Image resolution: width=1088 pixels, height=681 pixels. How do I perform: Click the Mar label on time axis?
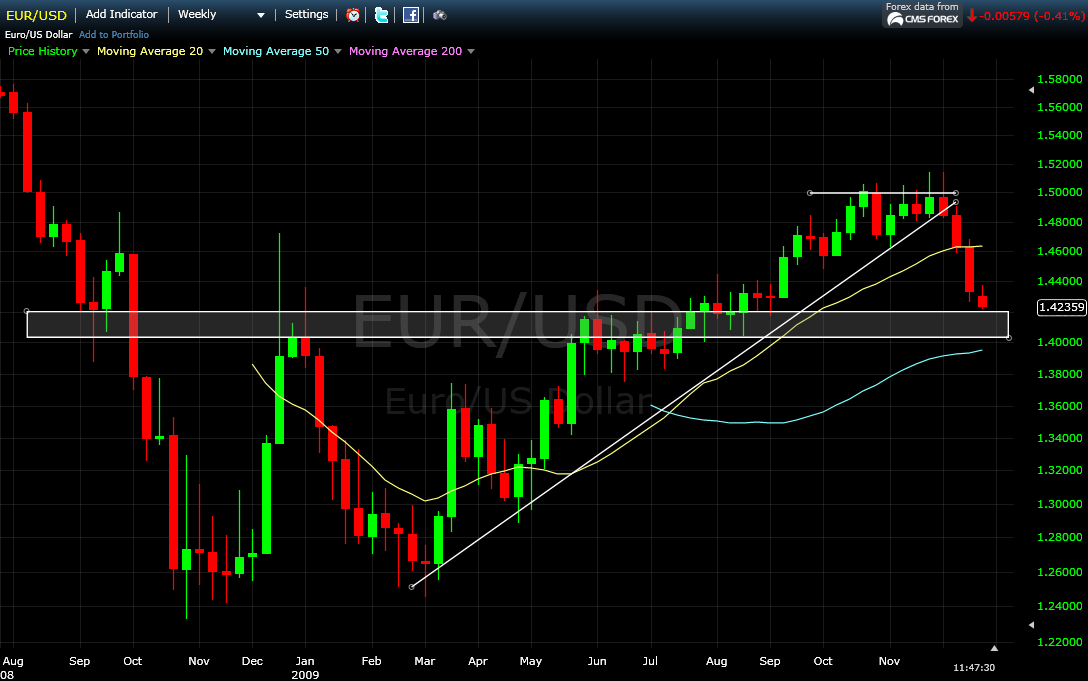point(425,661)
